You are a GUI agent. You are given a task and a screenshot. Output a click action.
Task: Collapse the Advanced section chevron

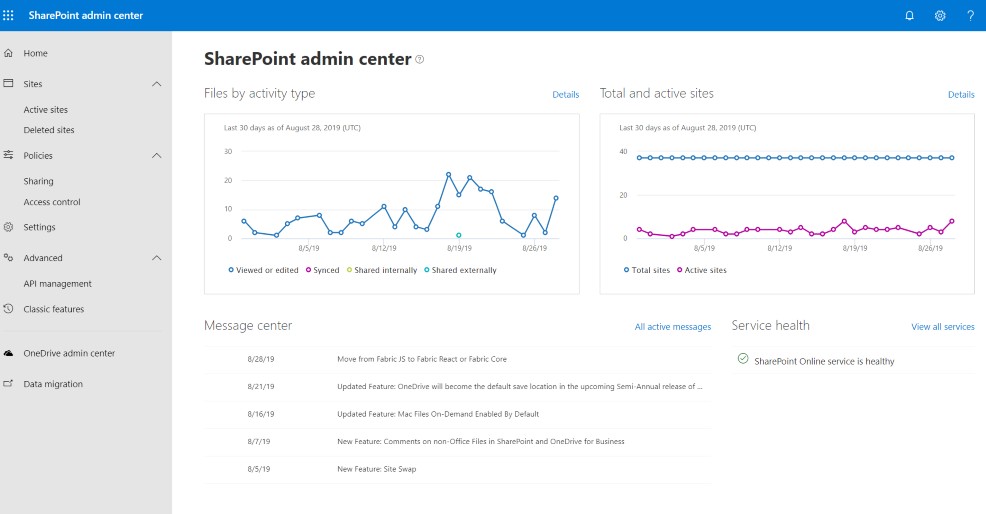pos(157,258)
